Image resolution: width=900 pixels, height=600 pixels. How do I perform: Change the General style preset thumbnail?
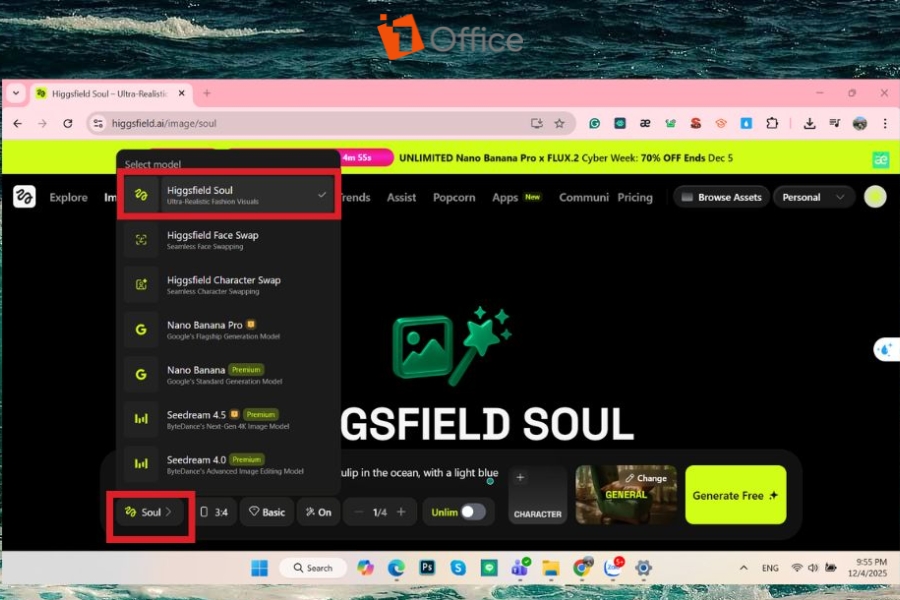[x=626, y=494]
